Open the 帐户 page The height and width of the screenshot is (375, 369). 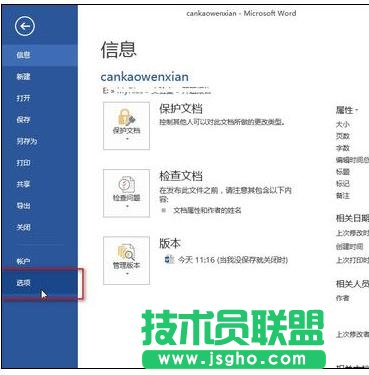click(40, 261)
